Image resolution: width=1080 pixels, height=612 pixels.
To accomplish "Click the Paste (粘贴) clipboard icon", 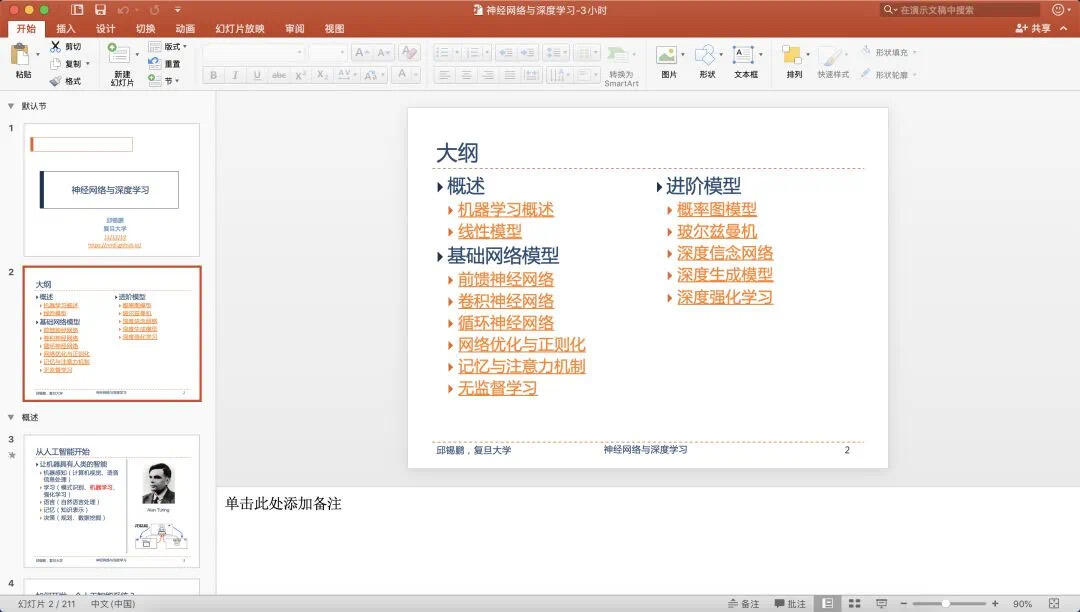I will click(21, 55).
